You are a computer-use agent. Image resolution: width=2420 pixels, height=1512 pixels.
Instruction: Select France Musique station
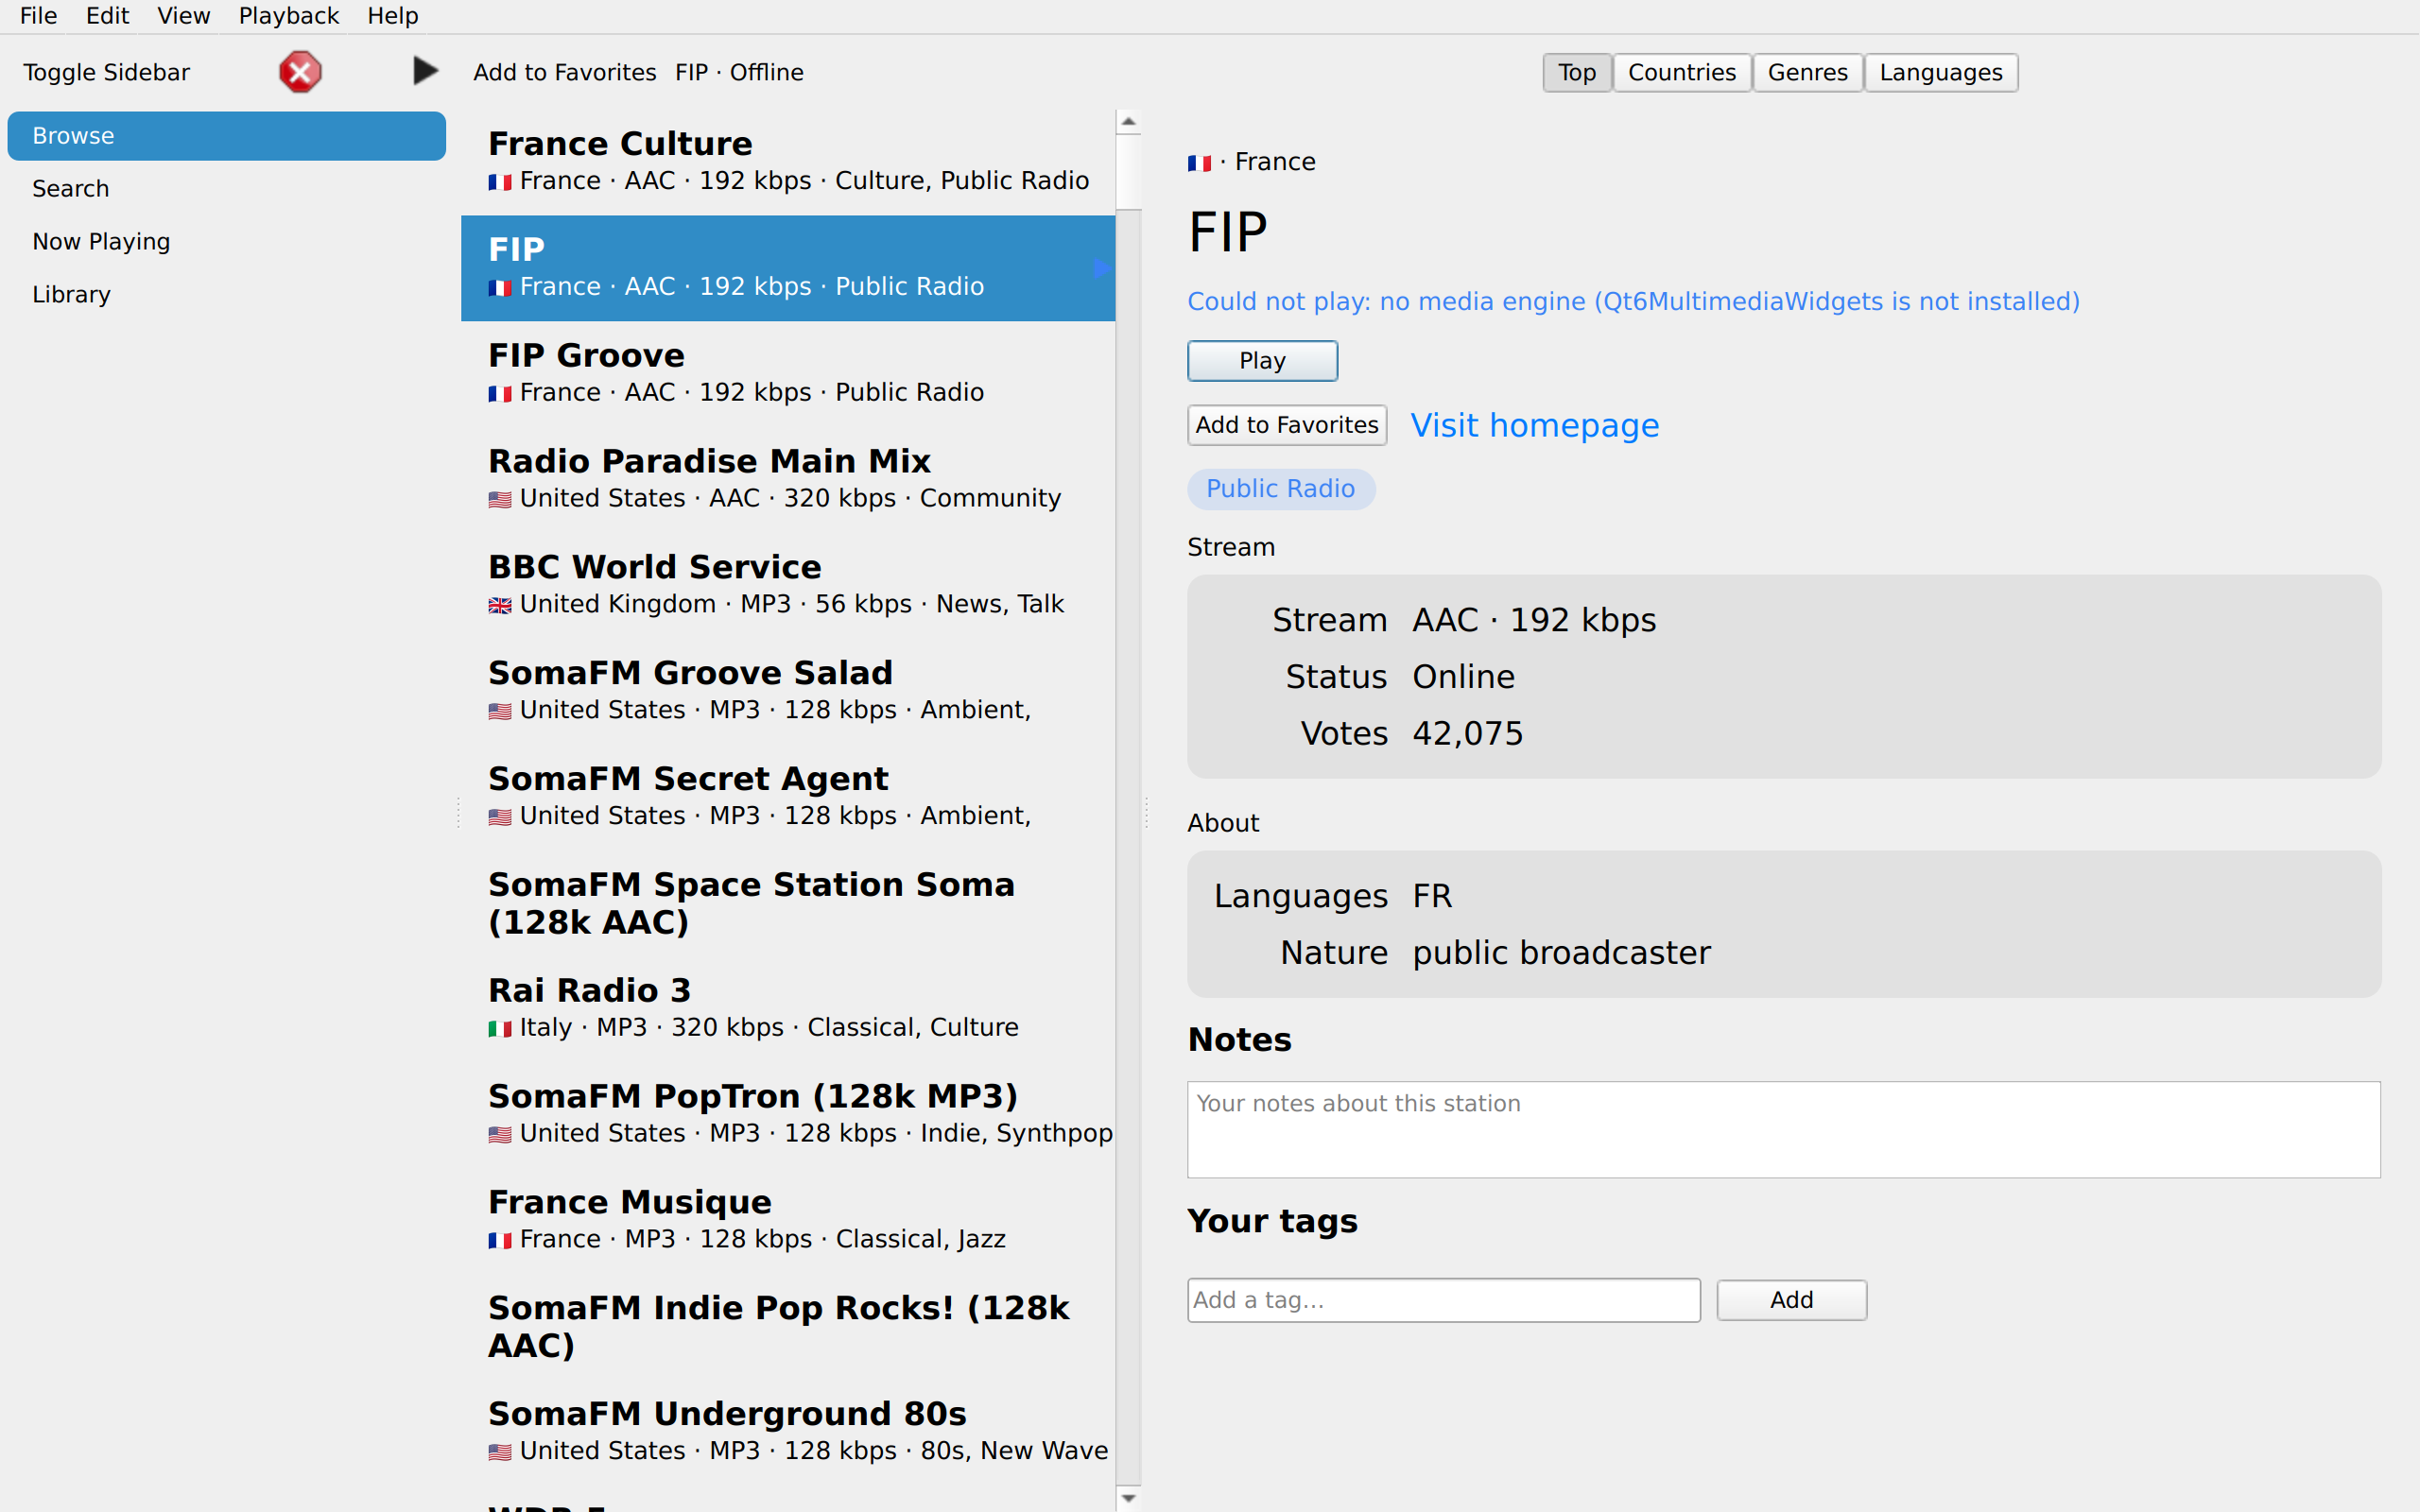click(x=788, y=1222)
